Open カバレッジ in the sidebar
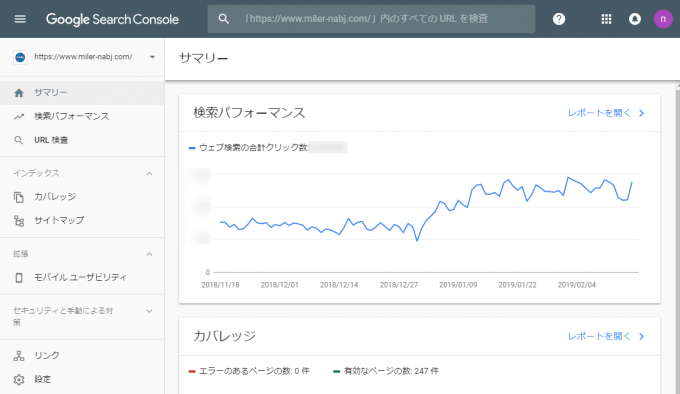The width and height of the screenshot is (680, 394). [x=82, y=197]
